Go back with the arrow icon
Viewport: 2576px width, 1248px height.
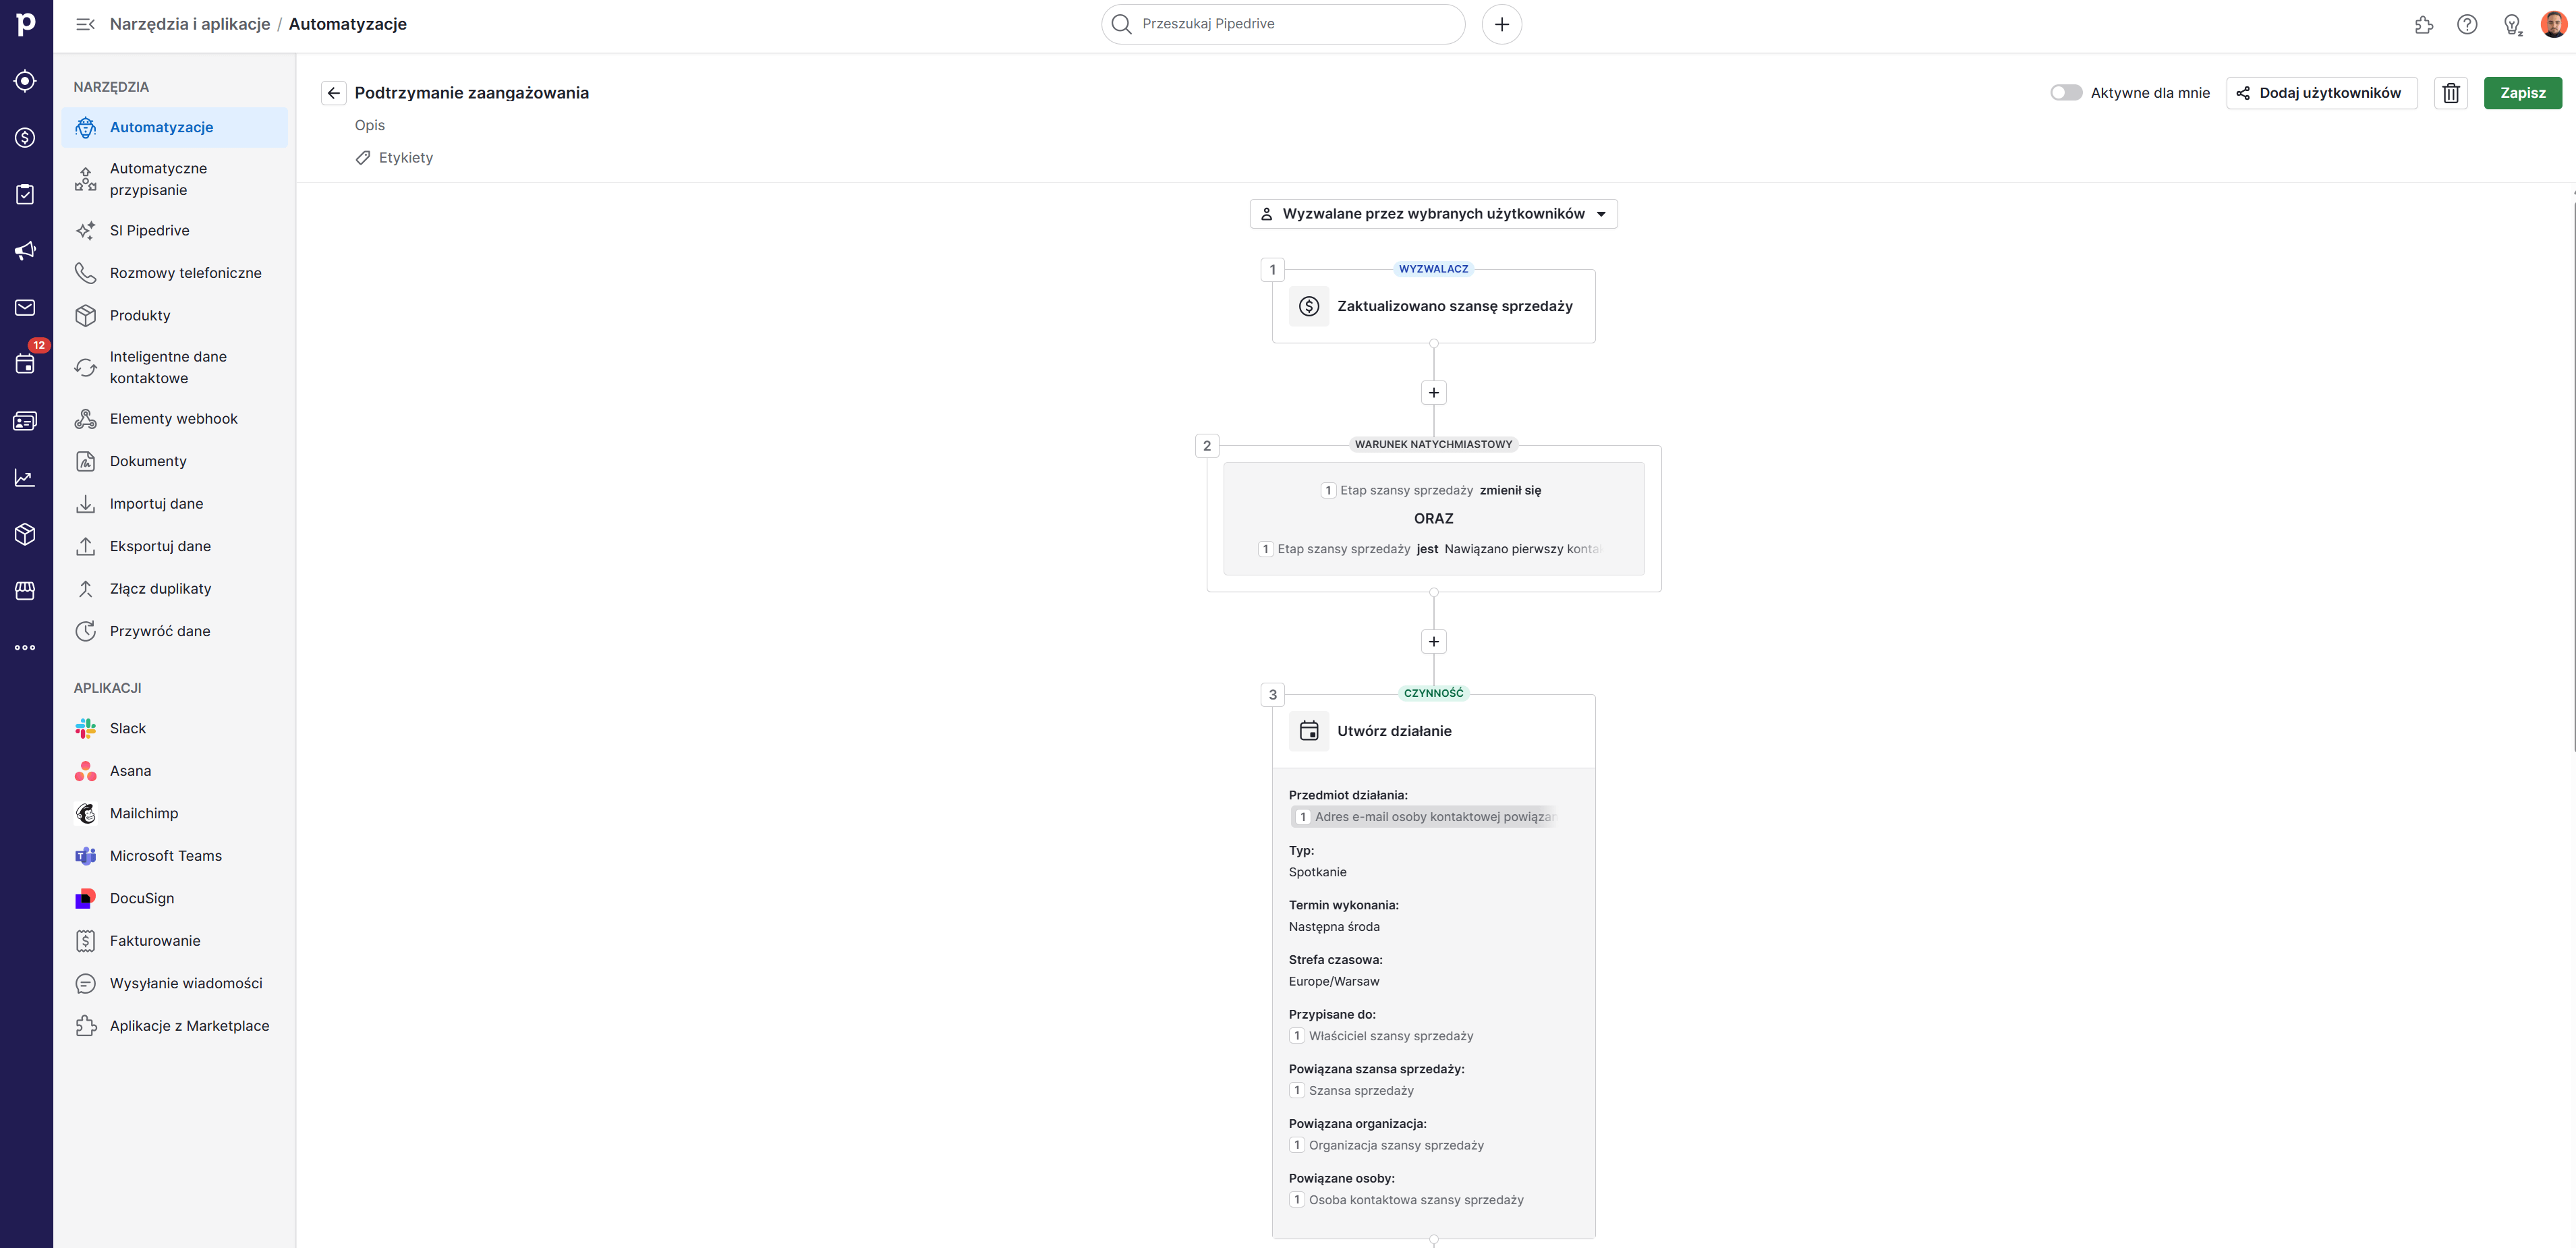click(x=334, y=93)
